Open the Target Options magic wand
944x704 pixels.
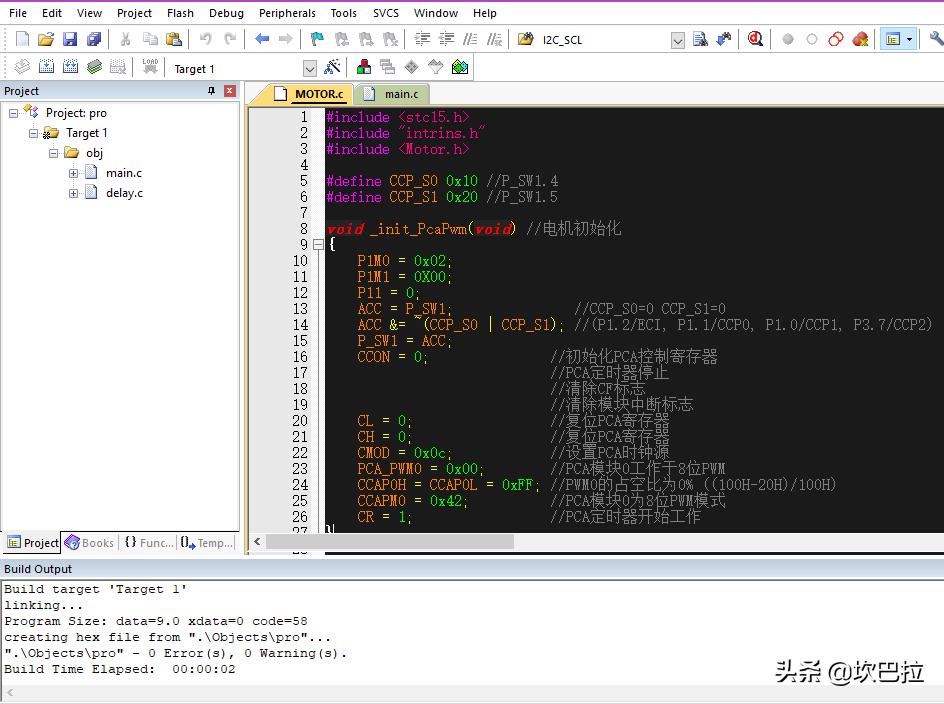pyautogui.click(x=332, y=68)
